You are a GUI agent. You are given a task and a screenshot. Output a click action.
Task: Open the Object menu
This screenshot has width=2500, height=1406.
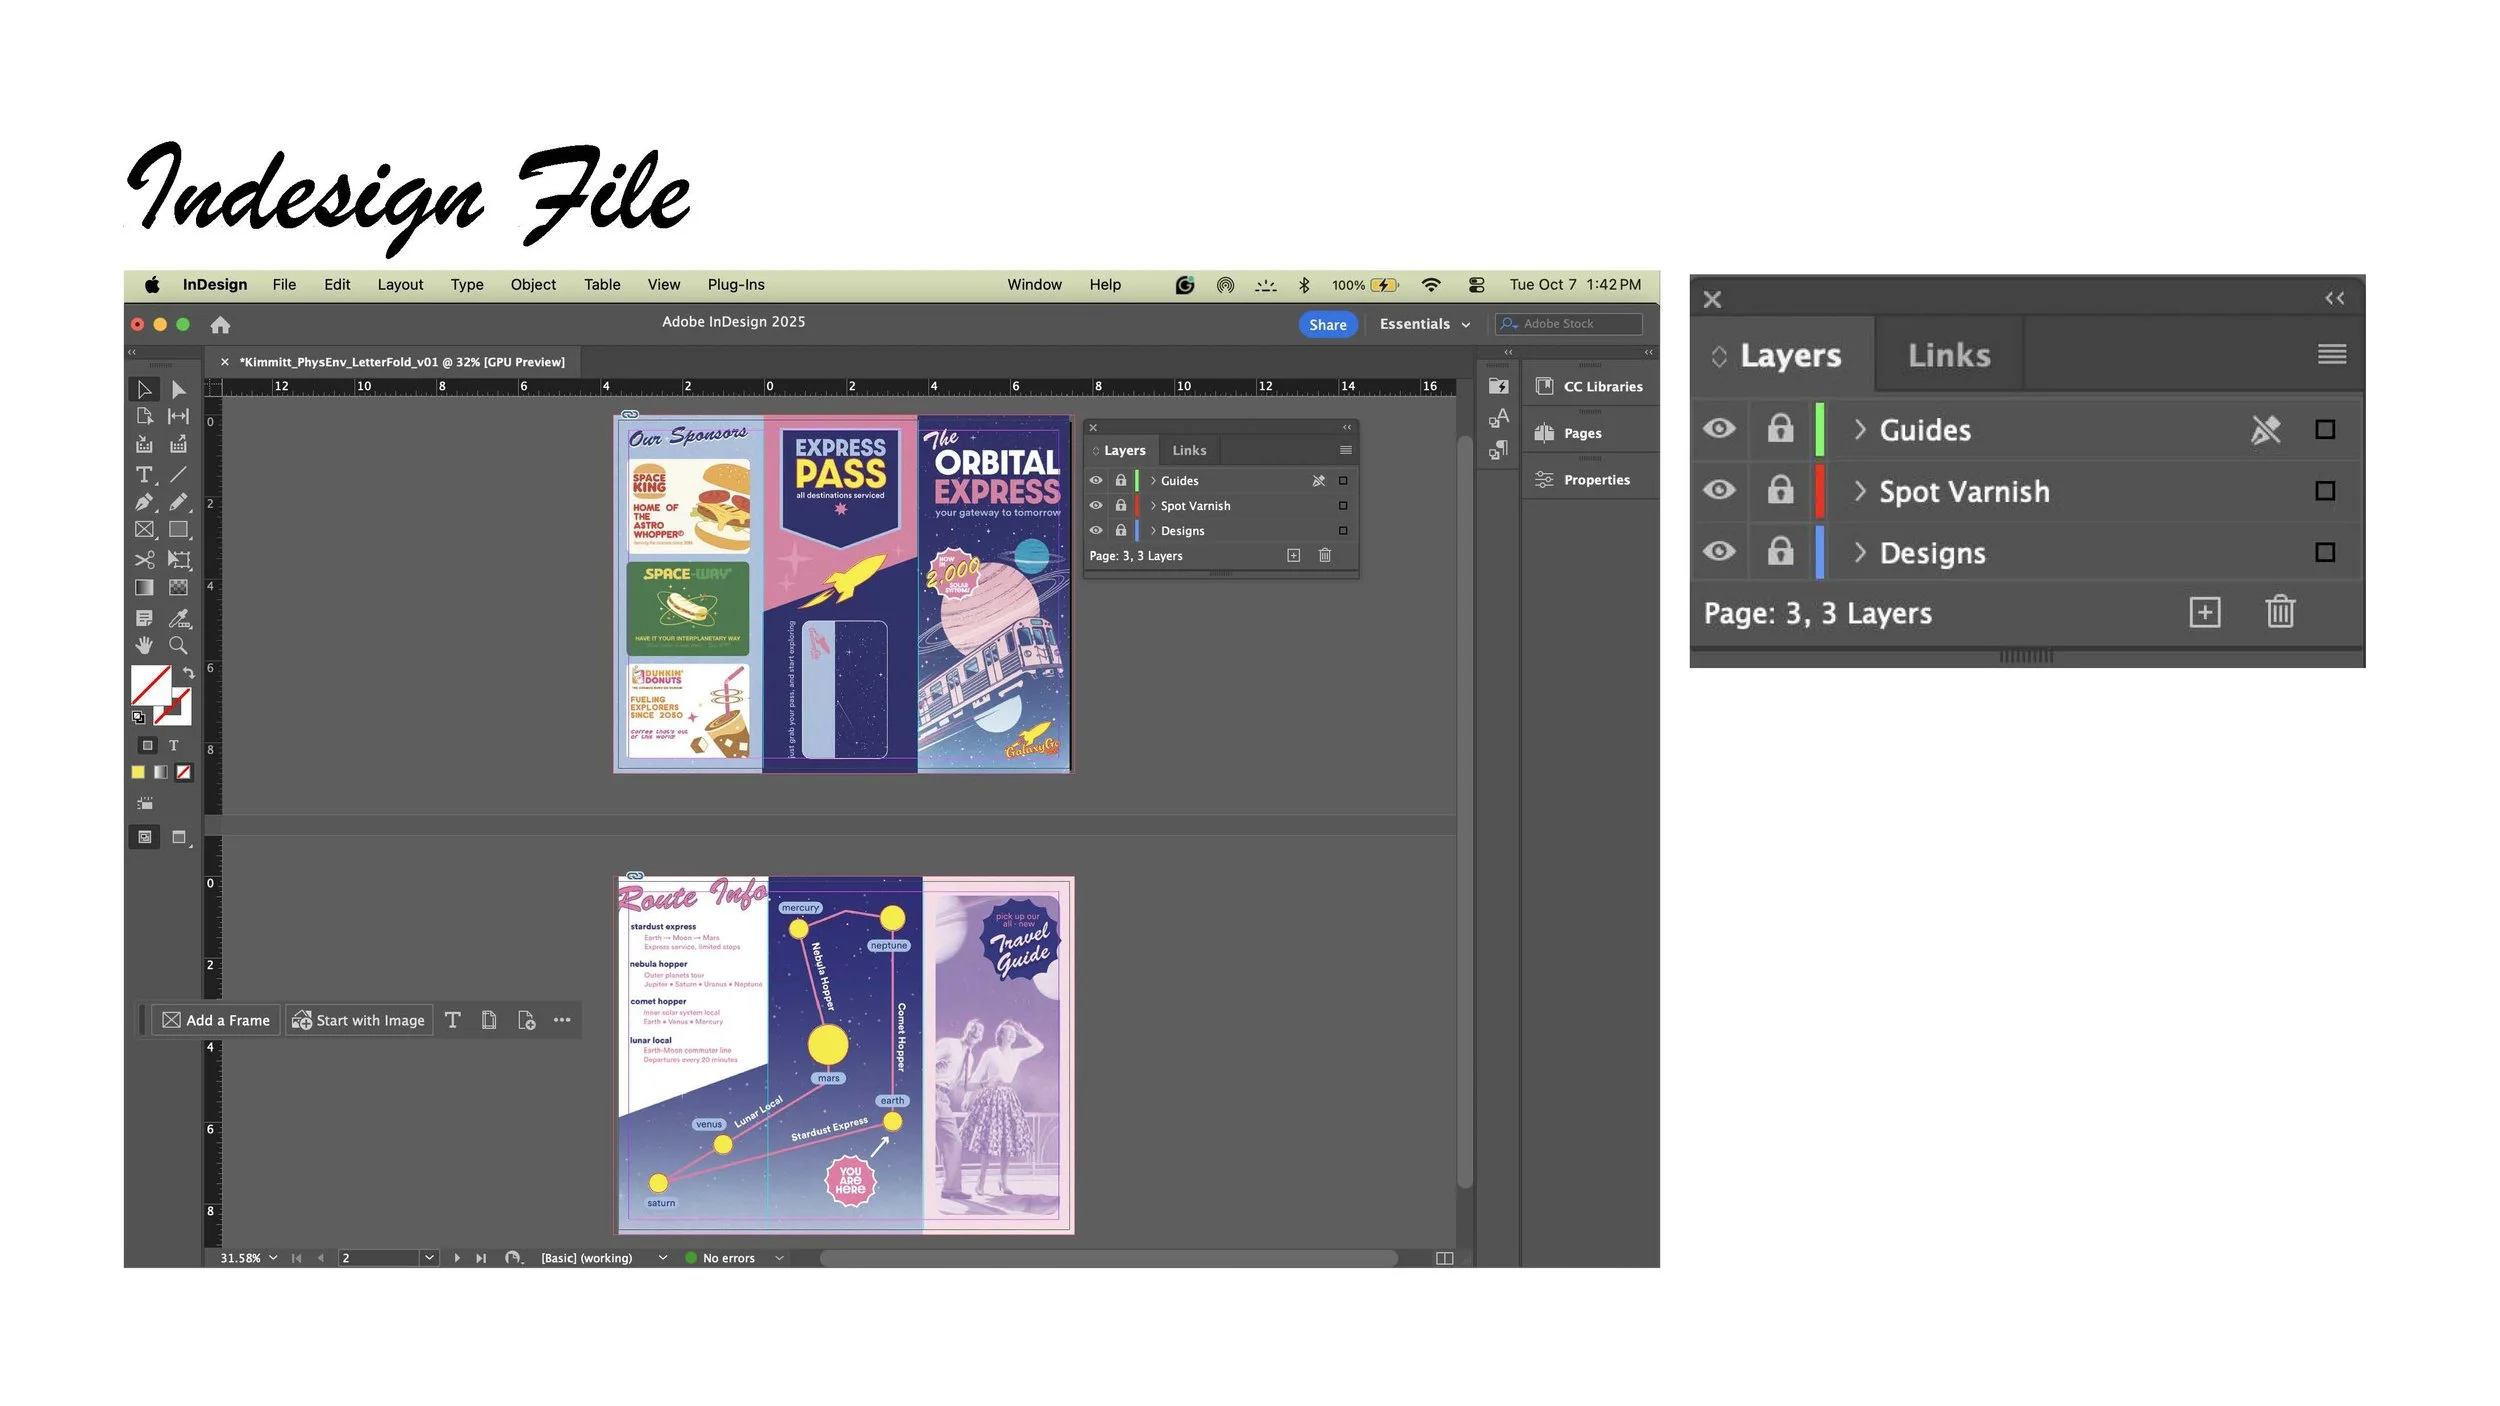click(533, 285)
